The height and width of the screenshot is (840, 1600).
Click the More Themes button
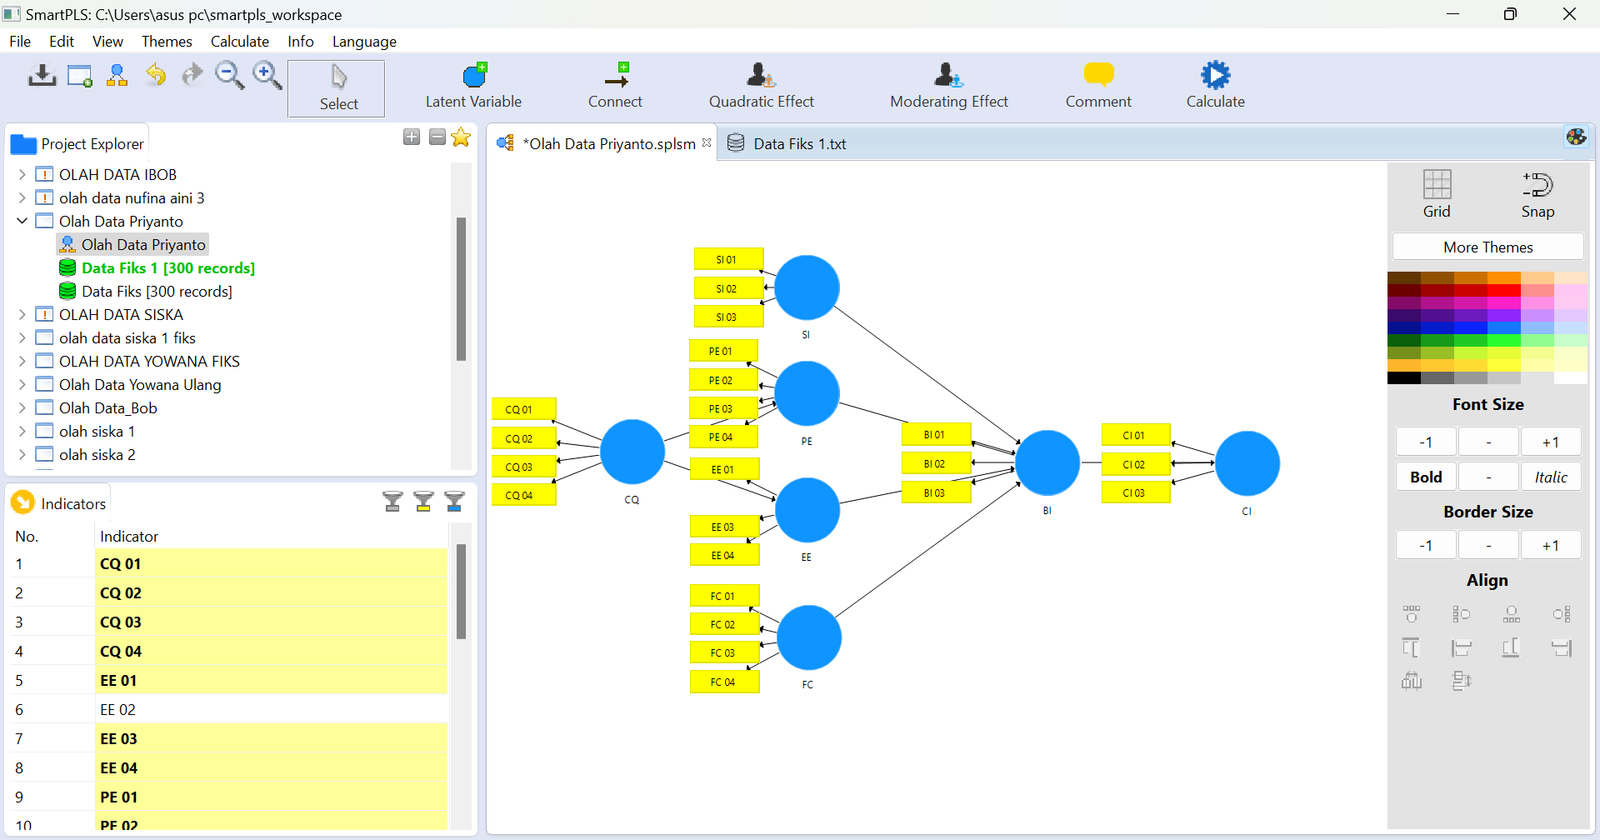1487,247
